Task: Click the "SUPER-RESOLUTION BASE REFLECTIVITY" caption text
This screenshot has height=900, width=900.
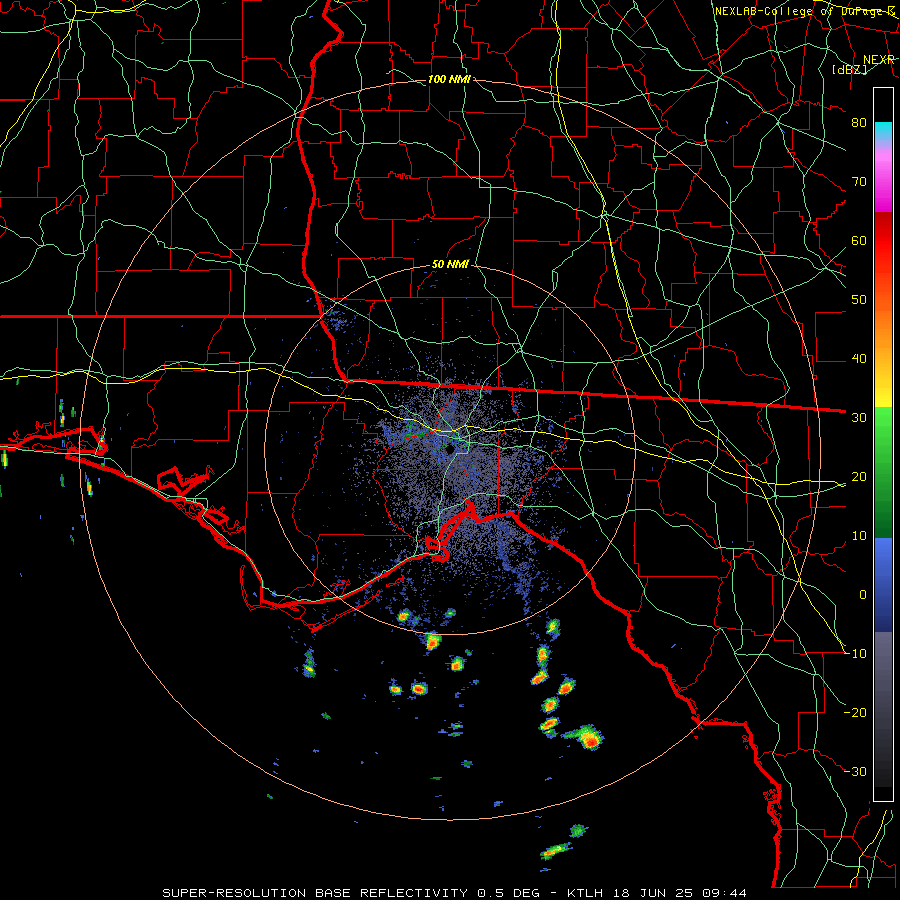Action: (315, 893)
